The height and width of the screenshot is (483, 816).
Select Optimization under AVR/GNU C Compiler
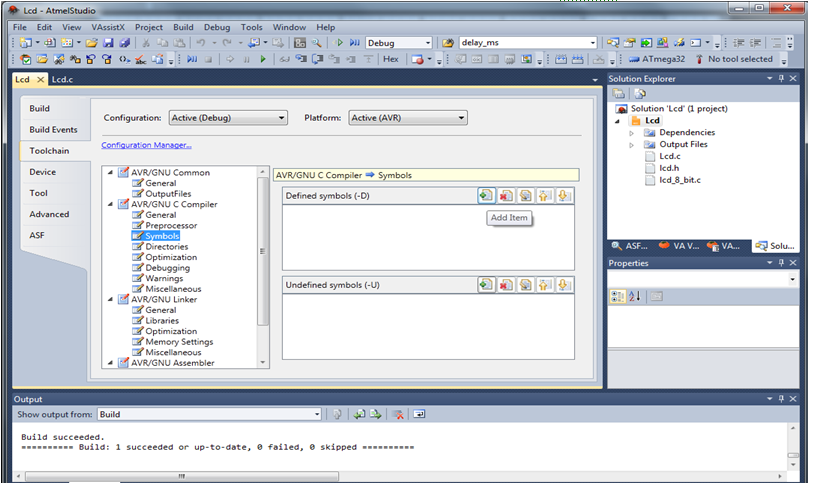click(x=171, y=257)
